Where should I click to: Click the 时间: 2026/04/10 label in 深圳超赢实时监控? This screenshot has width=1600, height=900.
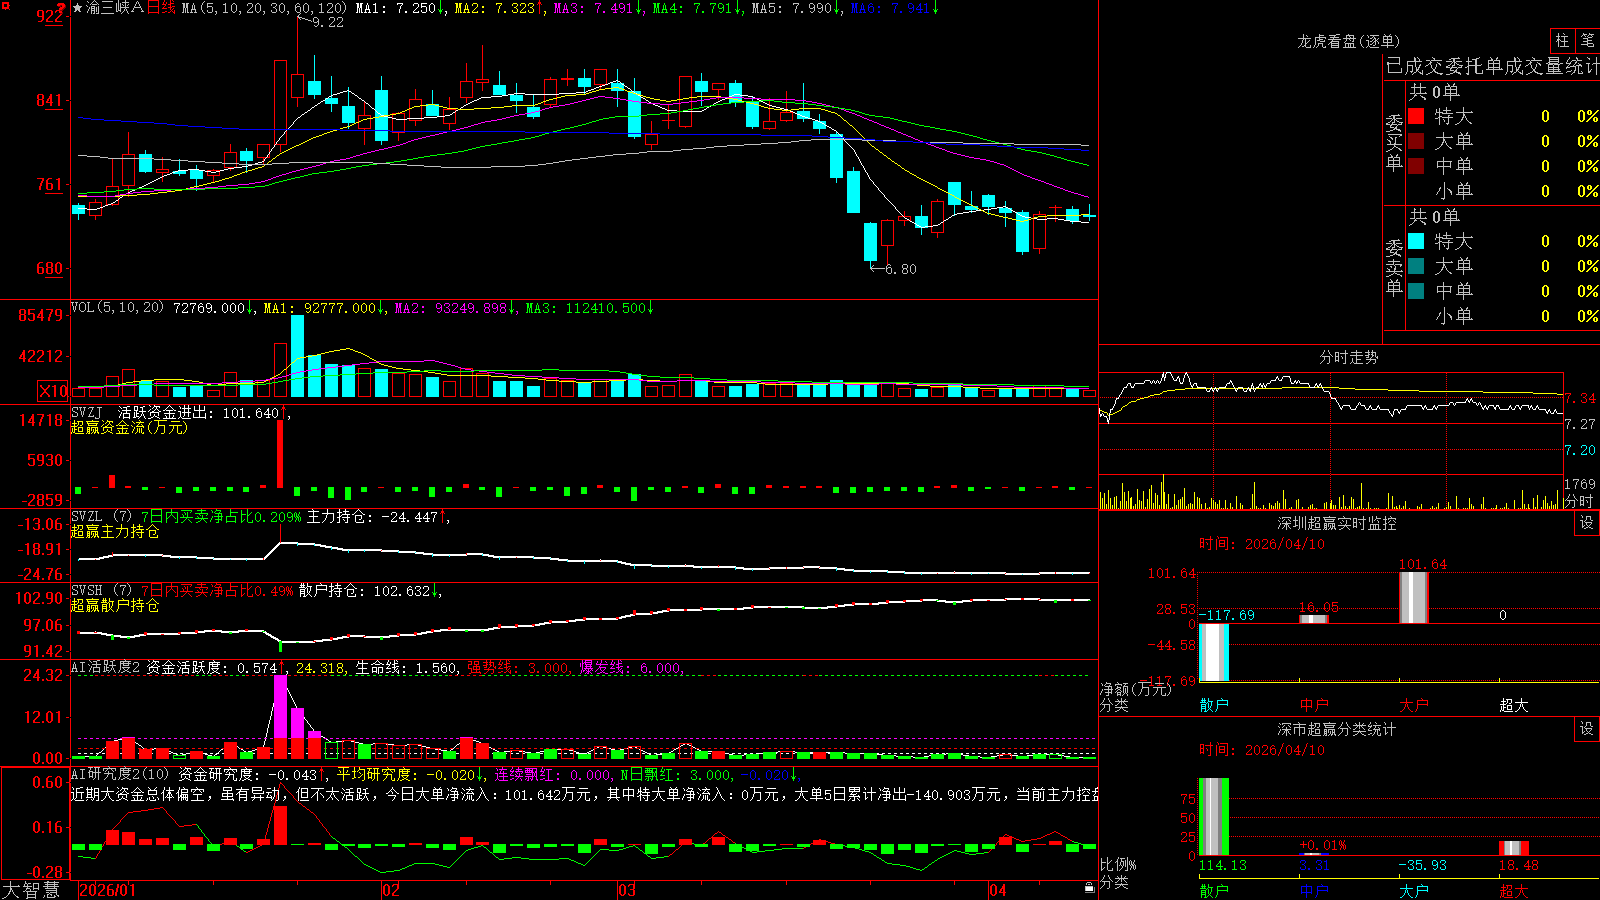(1262, 544)
